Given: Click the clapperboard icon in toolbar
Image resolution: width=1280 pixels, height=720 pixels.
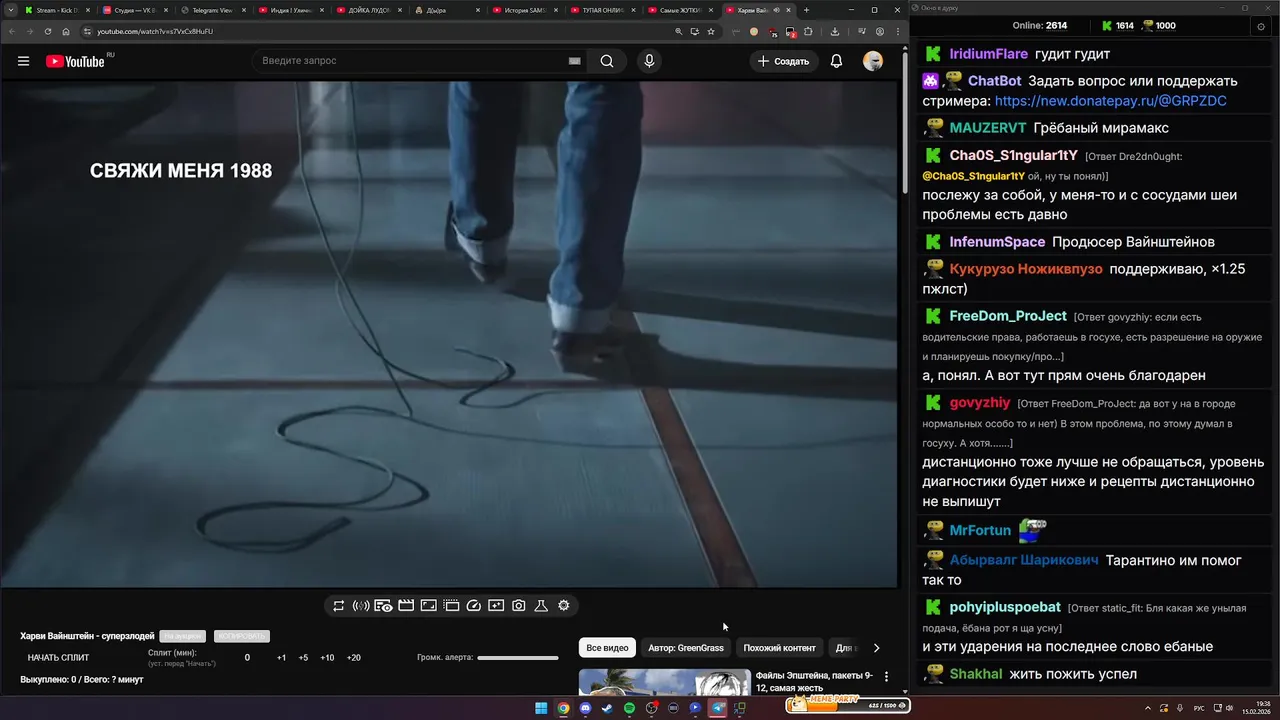Looking at the screenshot, I should 406,605.
